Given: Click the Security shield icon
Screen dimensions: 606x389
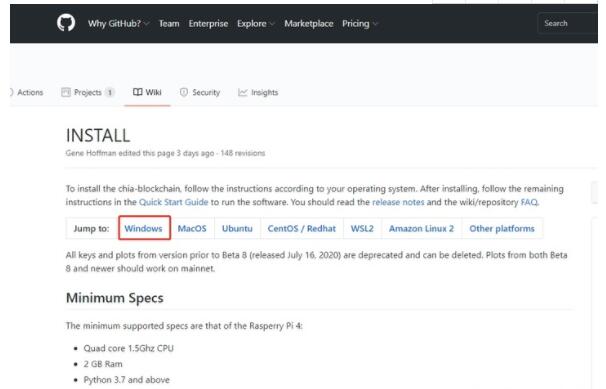Looking at the screenshot, I should tap(184, 92).
